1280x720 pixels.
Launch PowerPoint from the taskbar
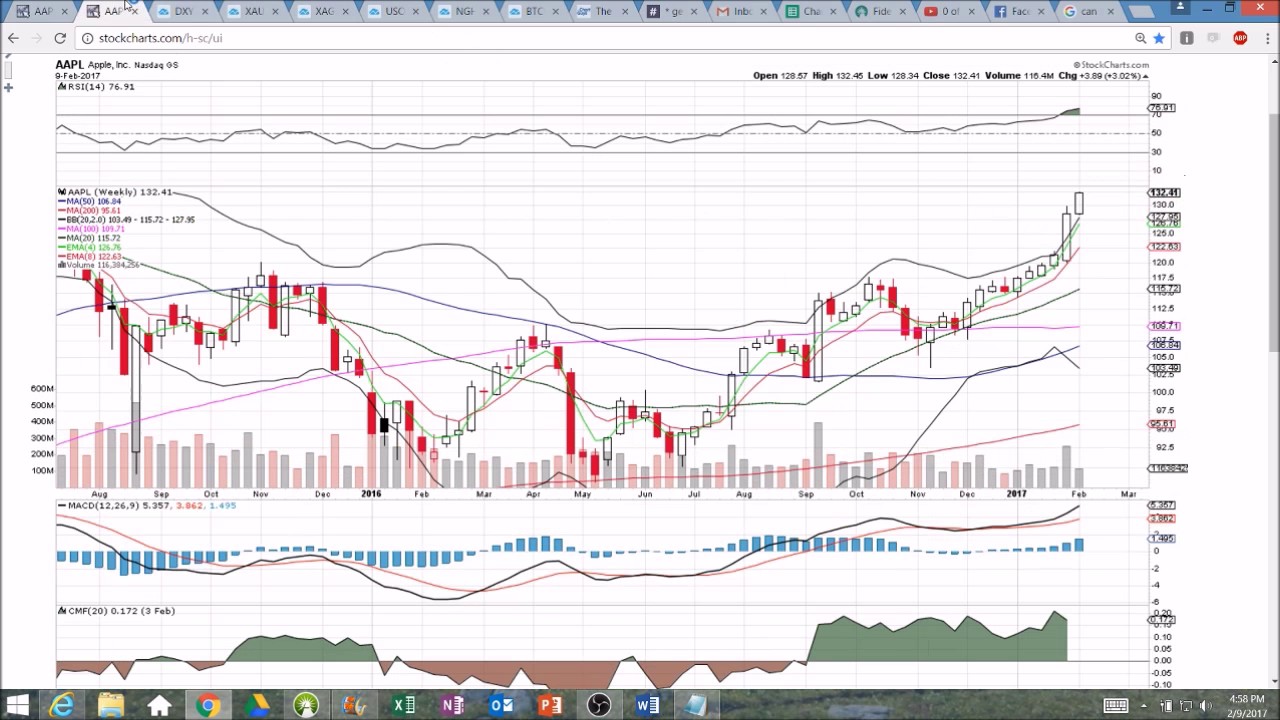tap(550, 706)
